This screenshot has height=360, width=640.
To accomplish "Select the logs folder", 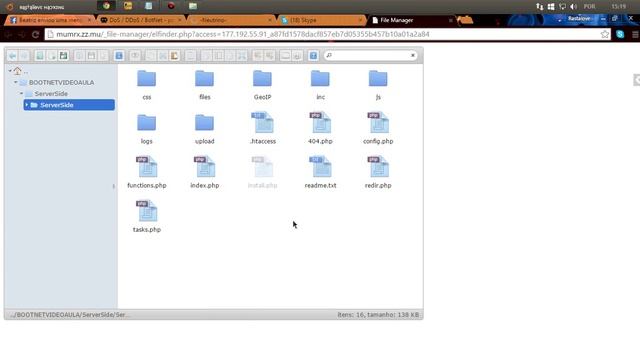I will pyautogui.click(x=147, y=129).
